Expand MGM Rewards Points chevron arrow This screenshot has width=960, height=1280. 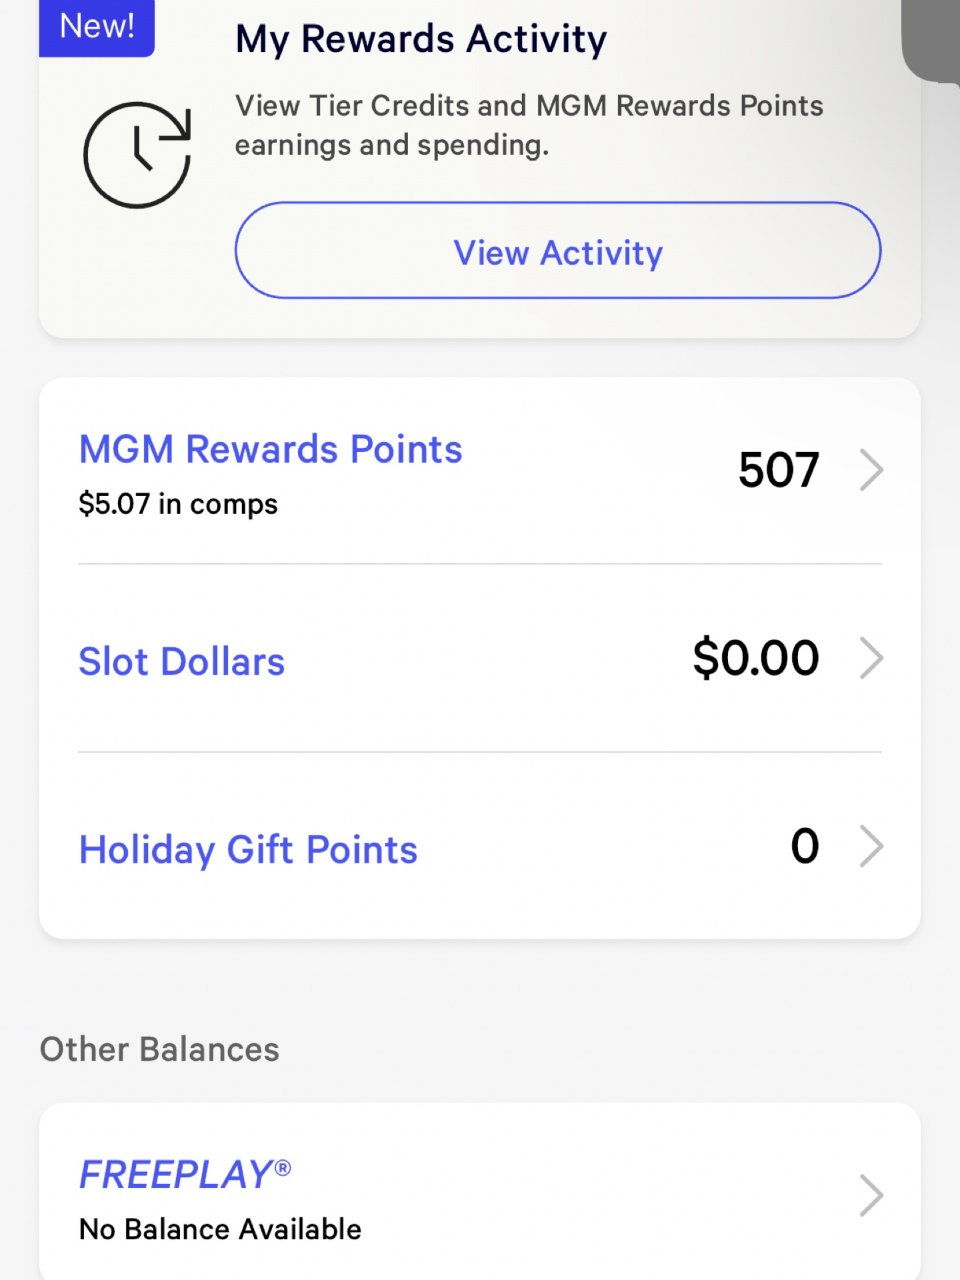click(871, 470)
